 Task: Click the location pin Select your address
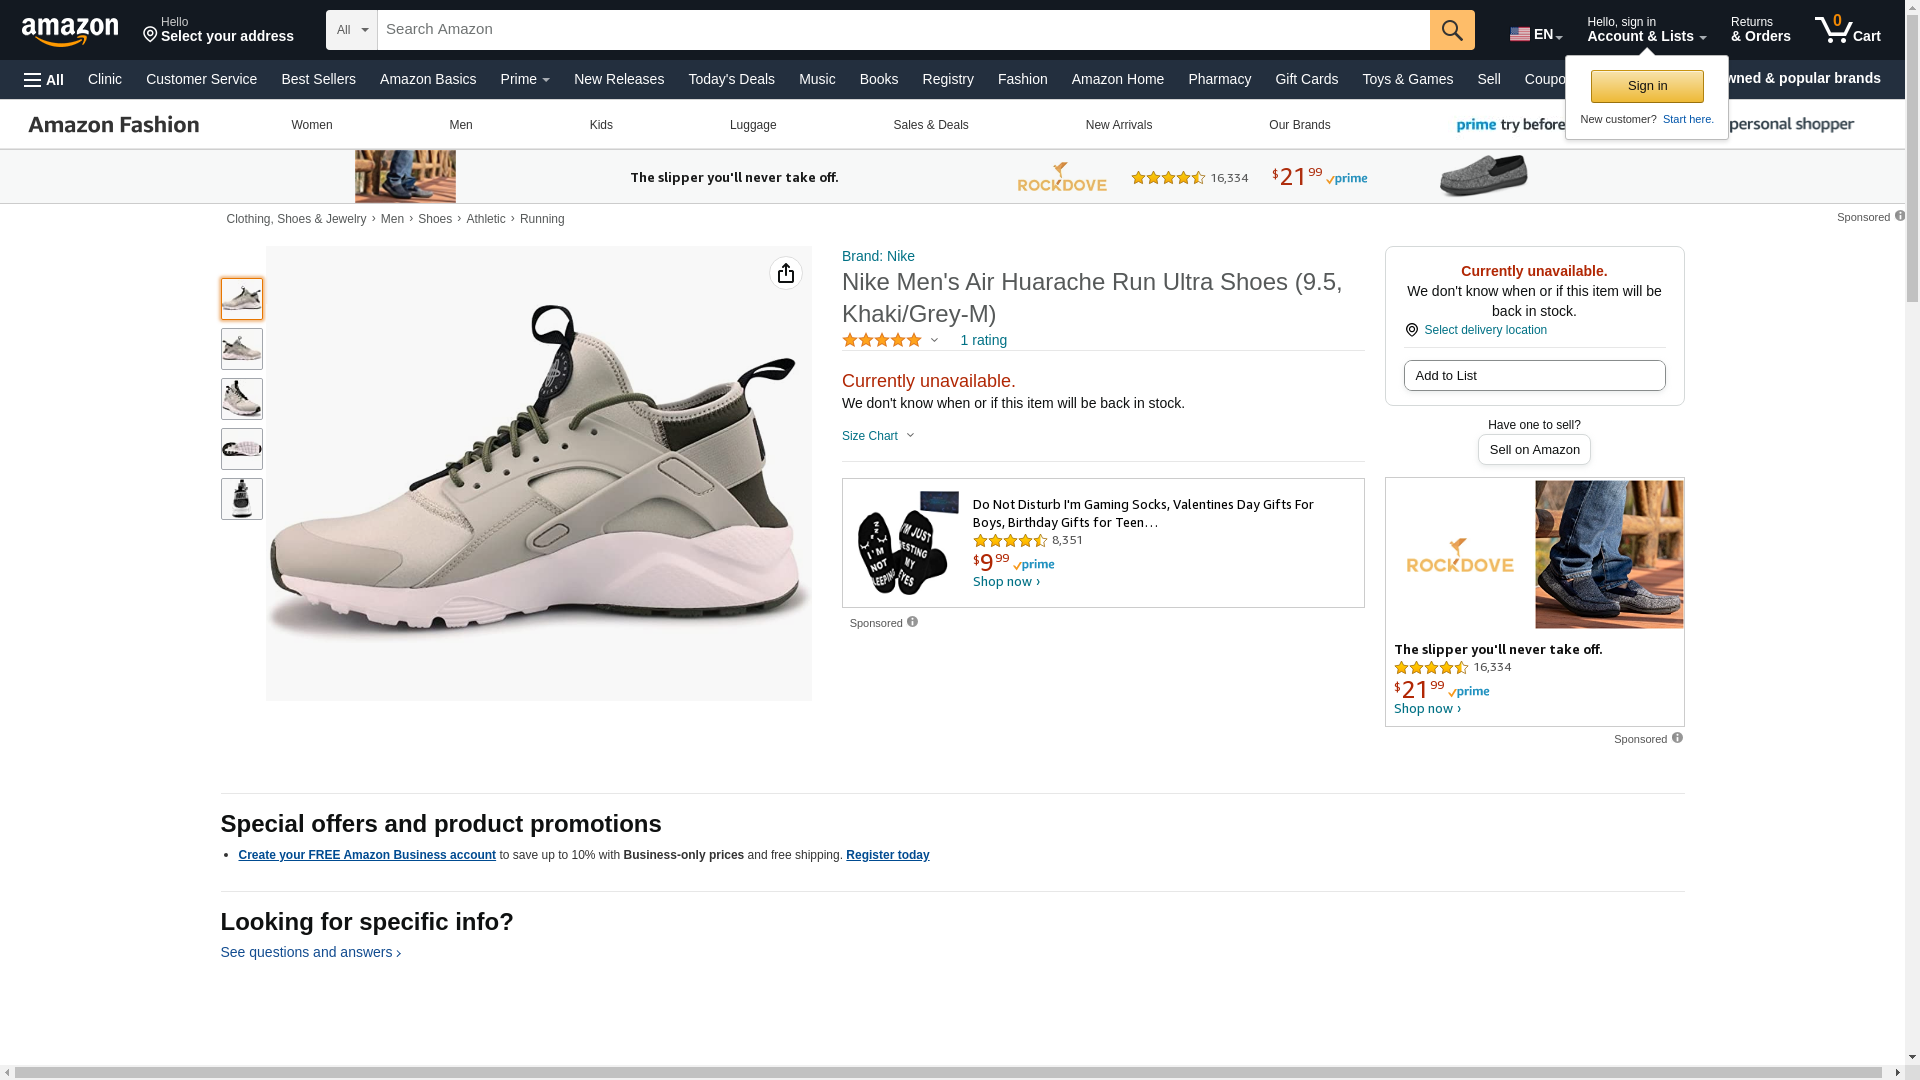point(218,30)
